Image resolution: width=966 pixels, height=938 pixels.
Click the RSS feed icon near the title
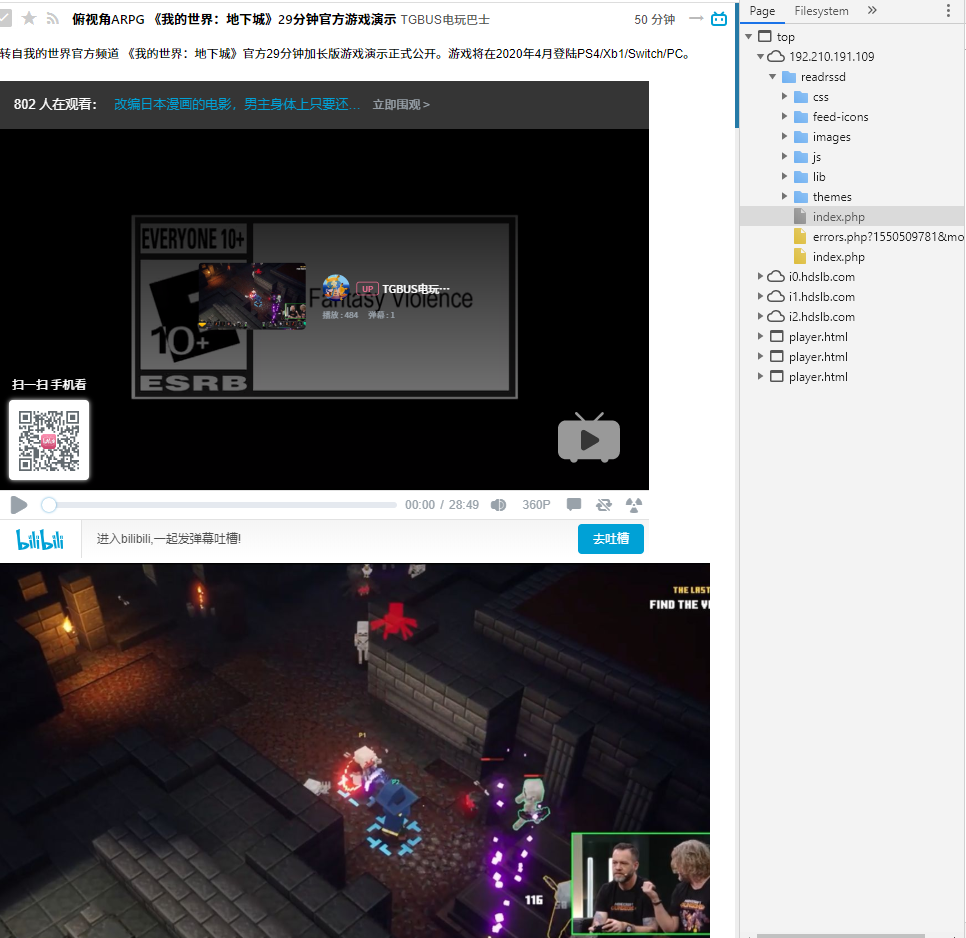click(x=52, y=18)
